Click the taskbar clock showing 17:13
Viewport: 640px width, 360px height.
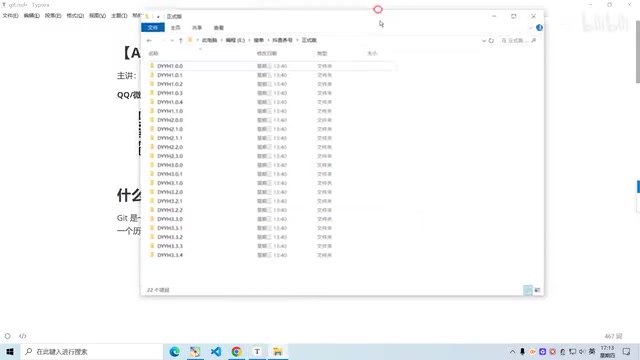pyautogui.click(x=608, y=351)
